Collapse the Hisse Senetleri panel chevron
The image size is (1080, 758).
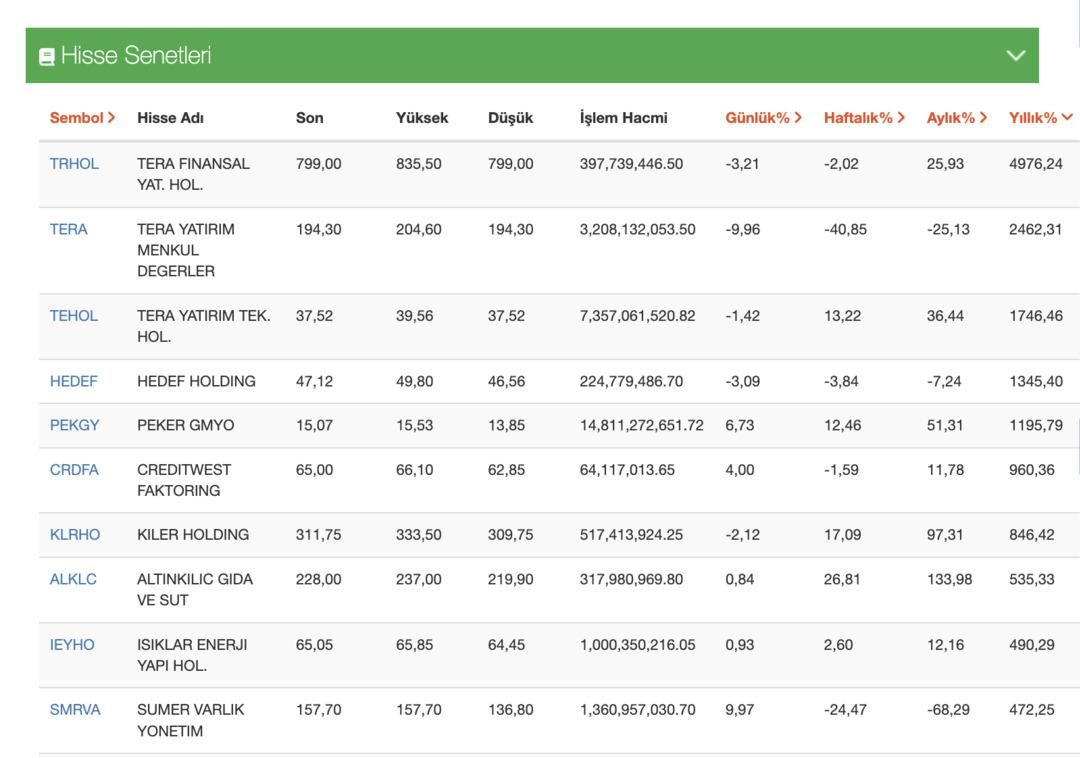(1016, 56)
